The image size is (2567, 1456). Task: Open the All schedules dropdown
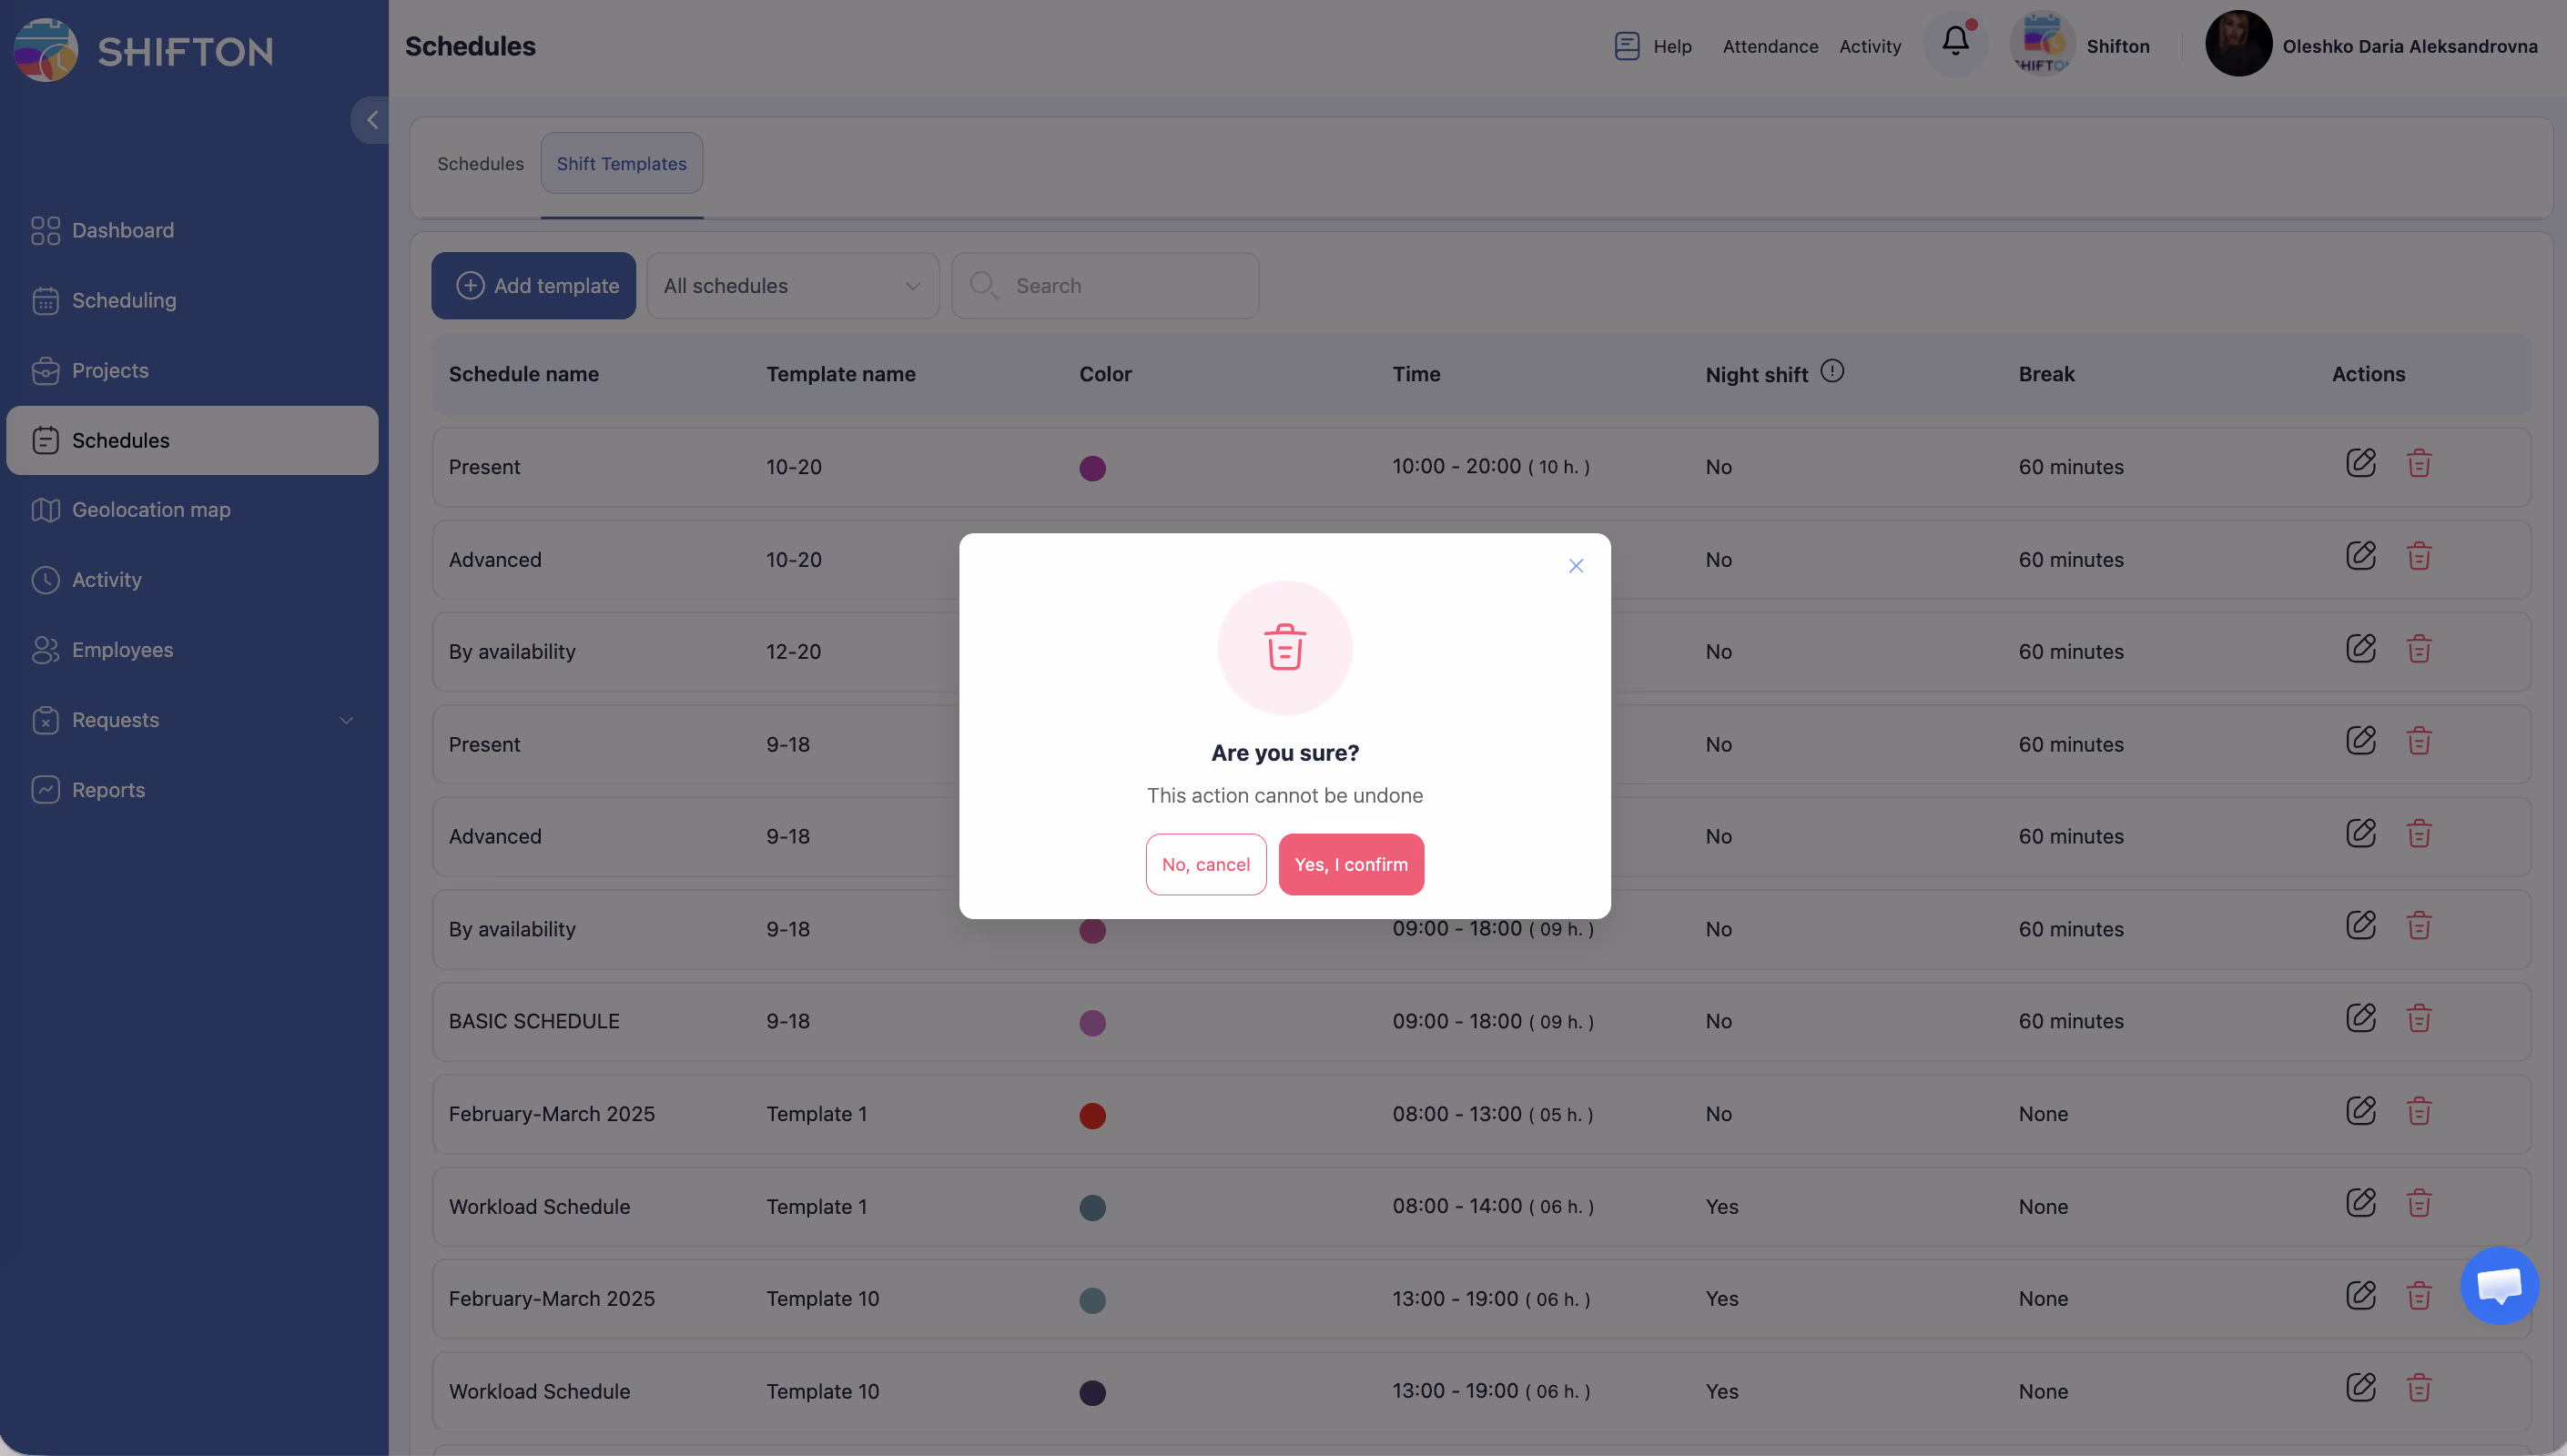tap(792, 286)
